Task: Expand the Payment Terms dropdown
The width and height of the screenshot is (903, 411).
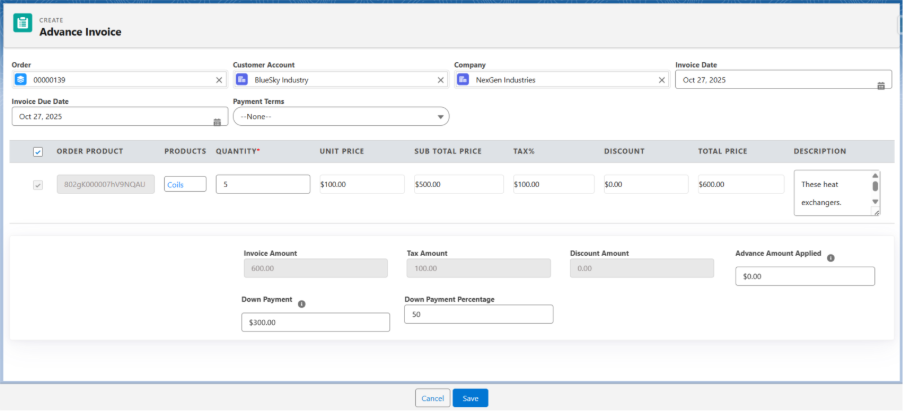Action: (341, 117)
